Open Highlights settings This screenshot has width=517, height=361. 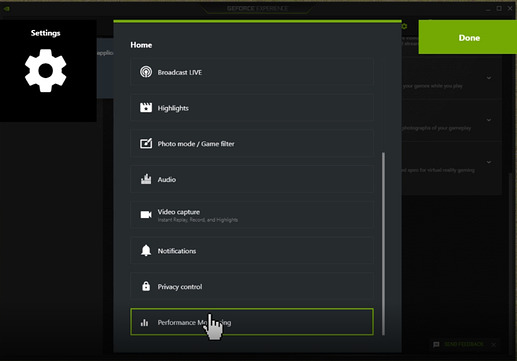click(x=252, y=108)
